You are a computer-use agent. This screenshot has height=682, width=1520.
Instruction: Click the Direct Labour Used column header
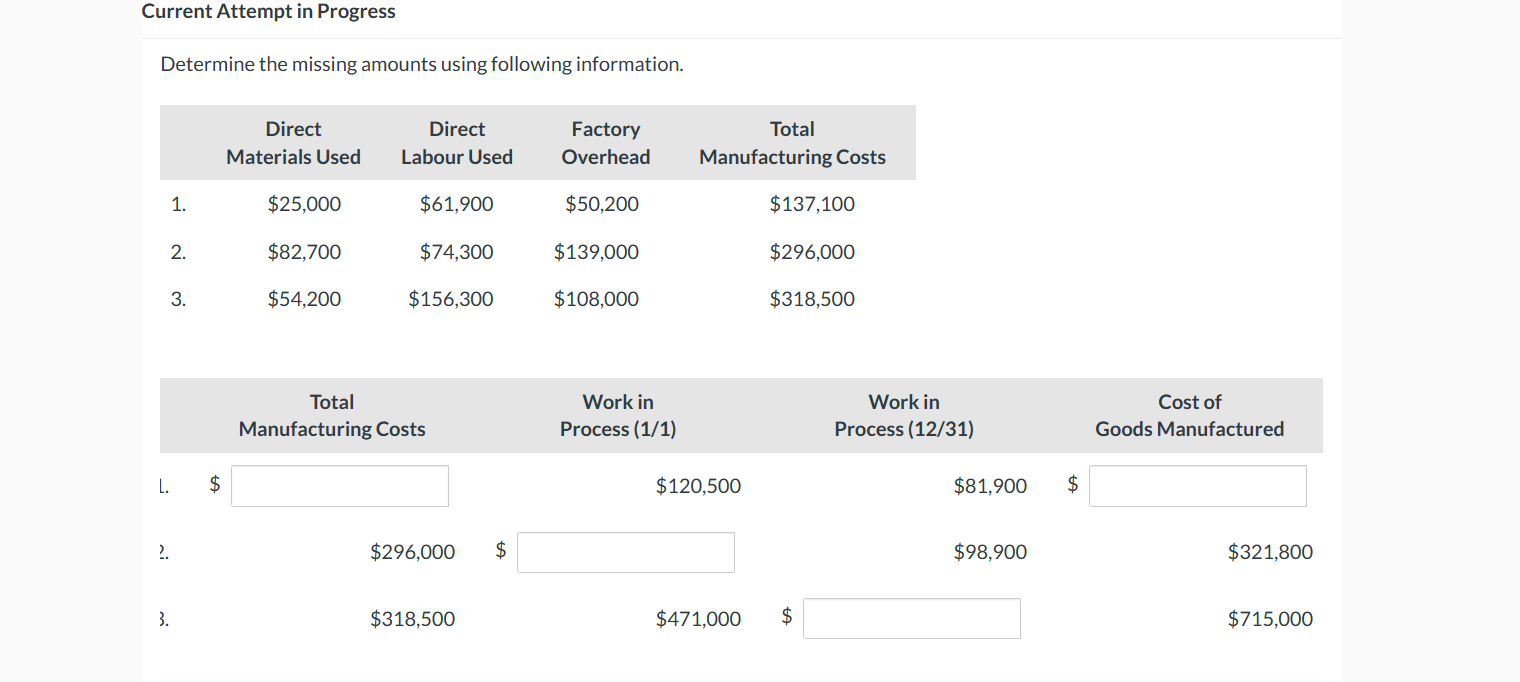click(x=457, y=143)
